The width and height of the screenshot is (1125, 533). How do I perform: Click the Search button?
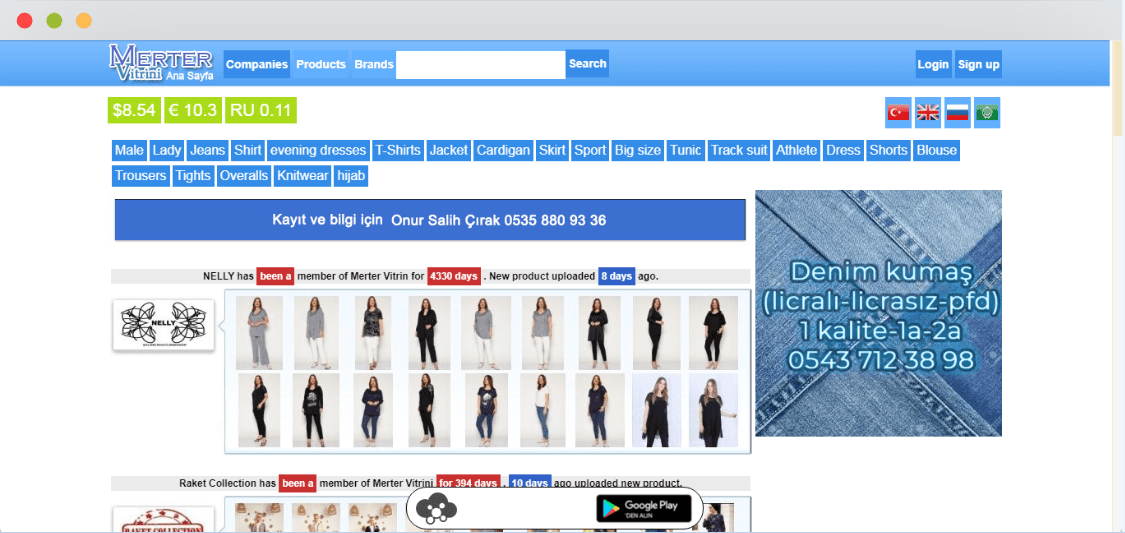coord(588,63)
